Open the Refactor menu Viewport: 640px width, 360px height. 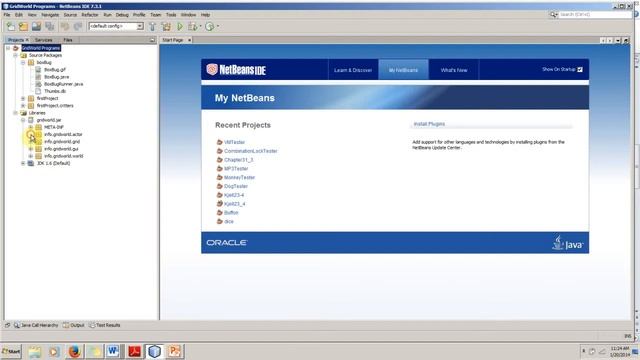coord(90,15)
